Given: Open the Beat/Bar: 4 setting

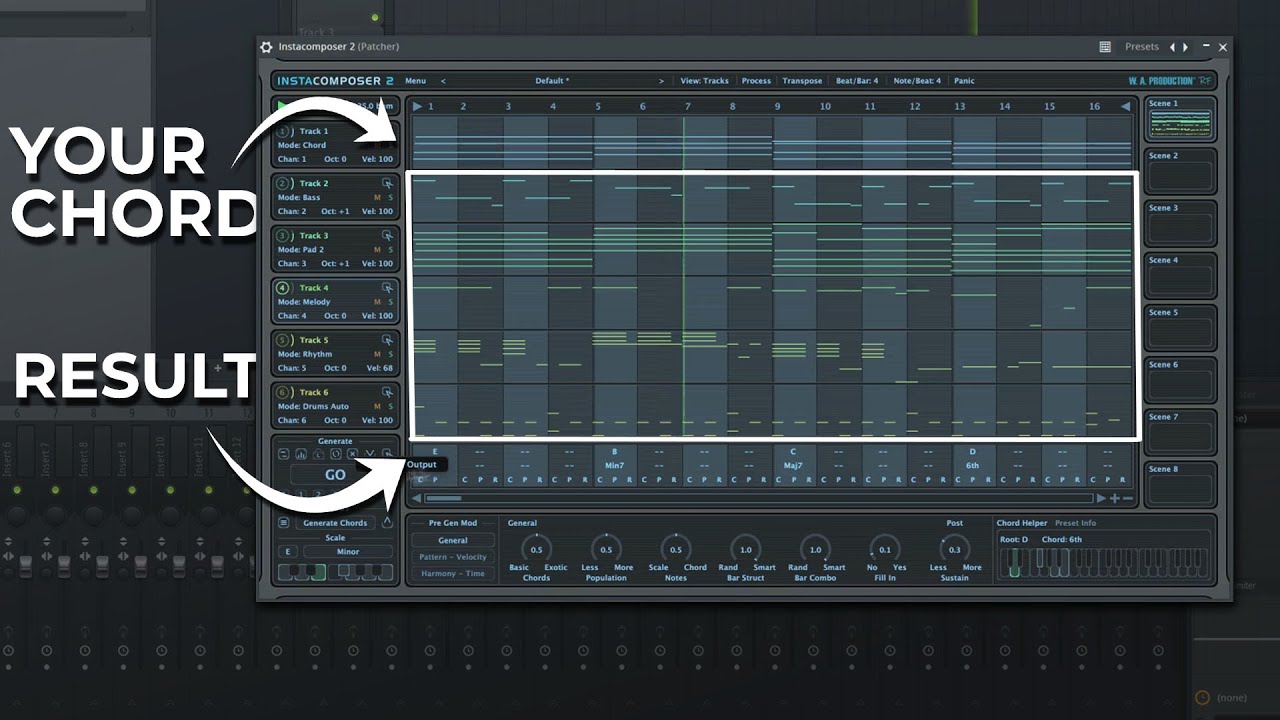Looking at the screenshot, I should [857, 81].
